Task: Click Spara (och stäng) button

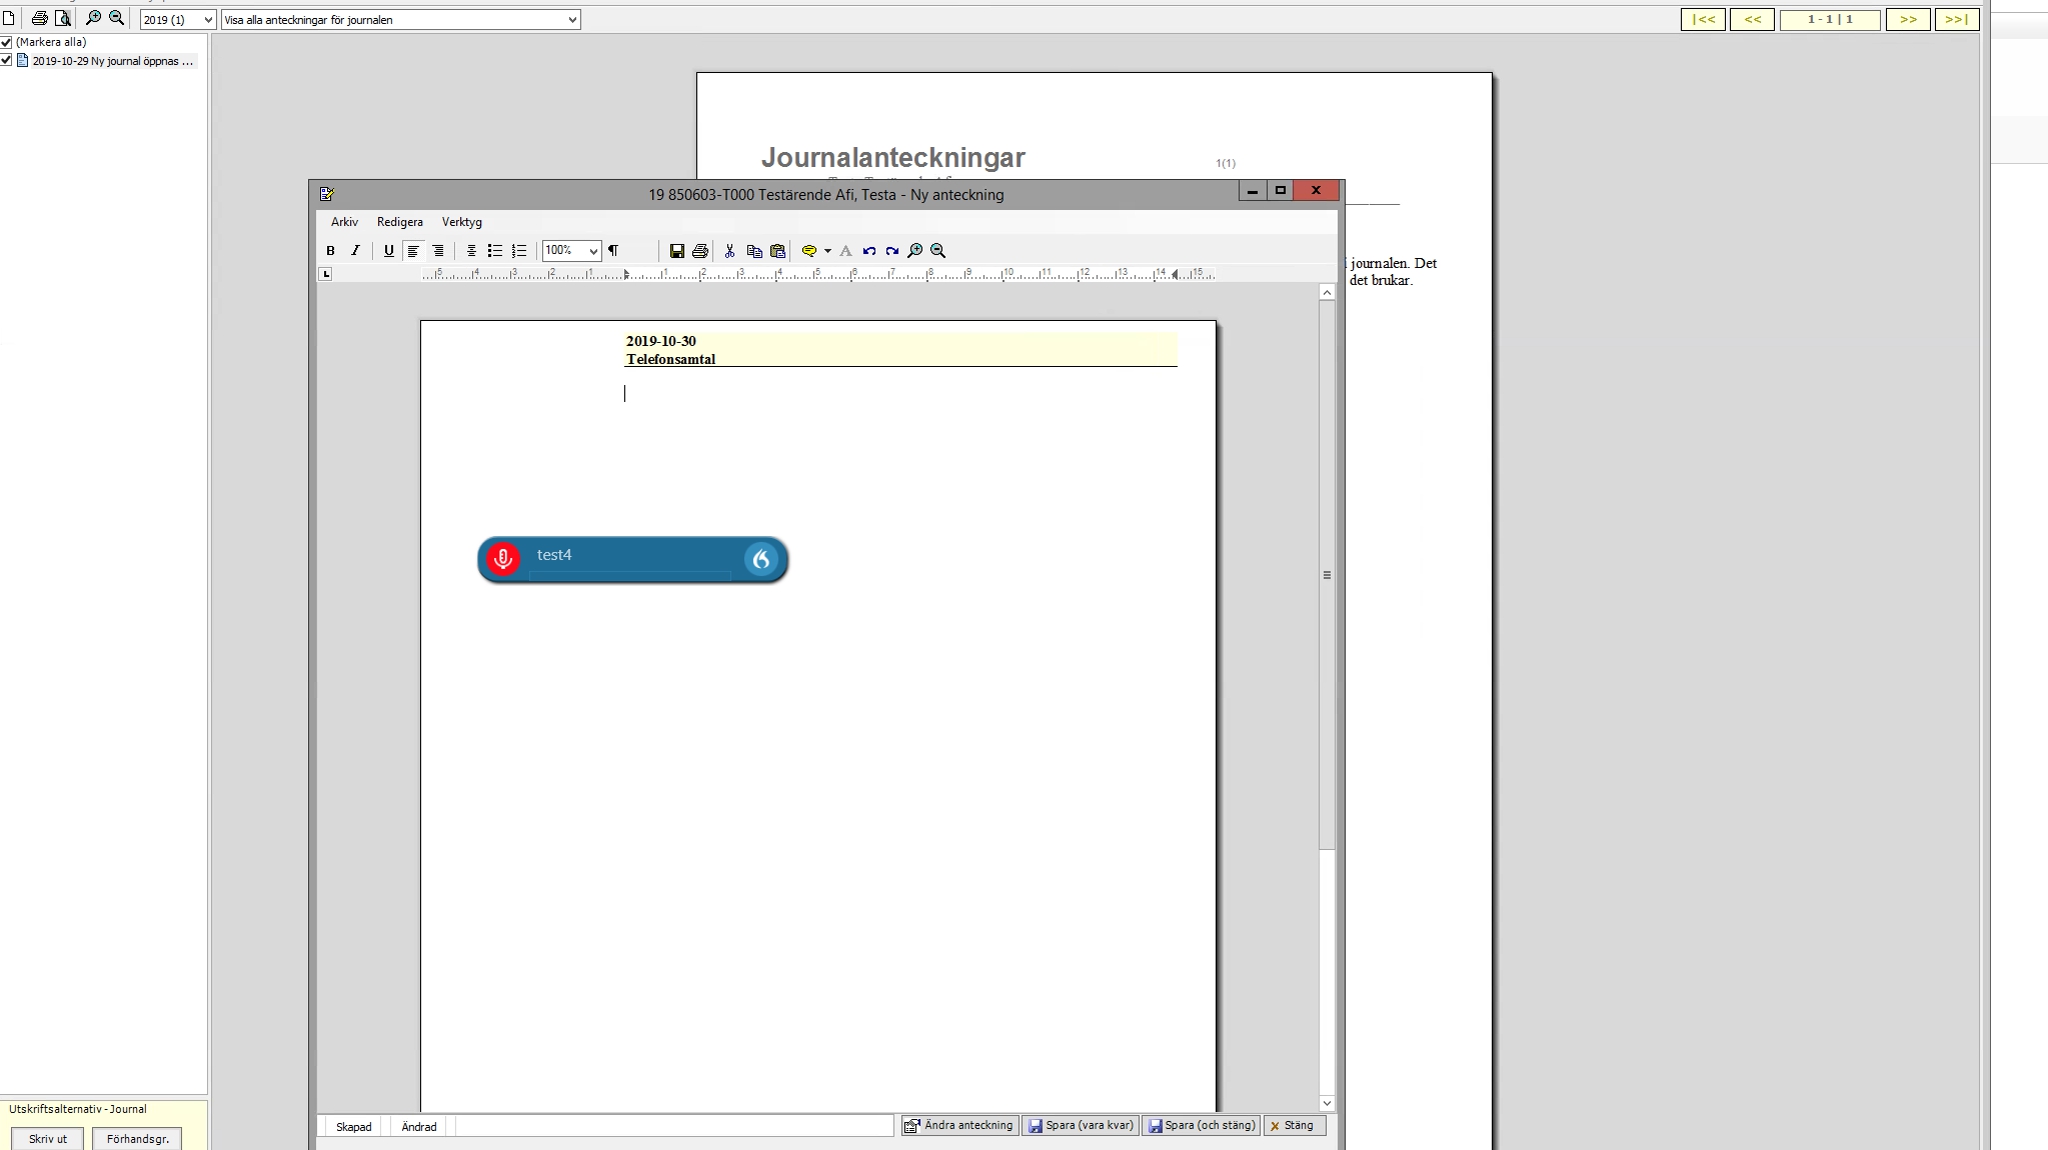Action: pos(1201,1126)
